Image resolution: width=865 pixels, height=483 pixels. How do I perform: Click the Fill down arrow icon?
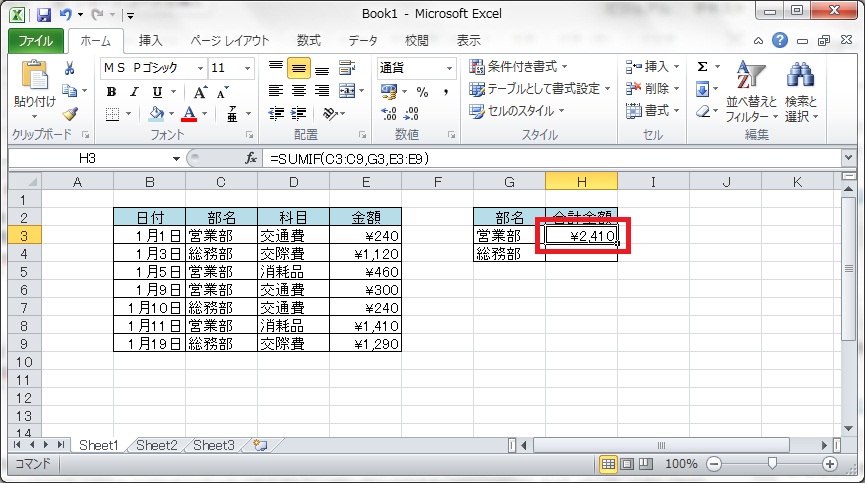(702, 89)
